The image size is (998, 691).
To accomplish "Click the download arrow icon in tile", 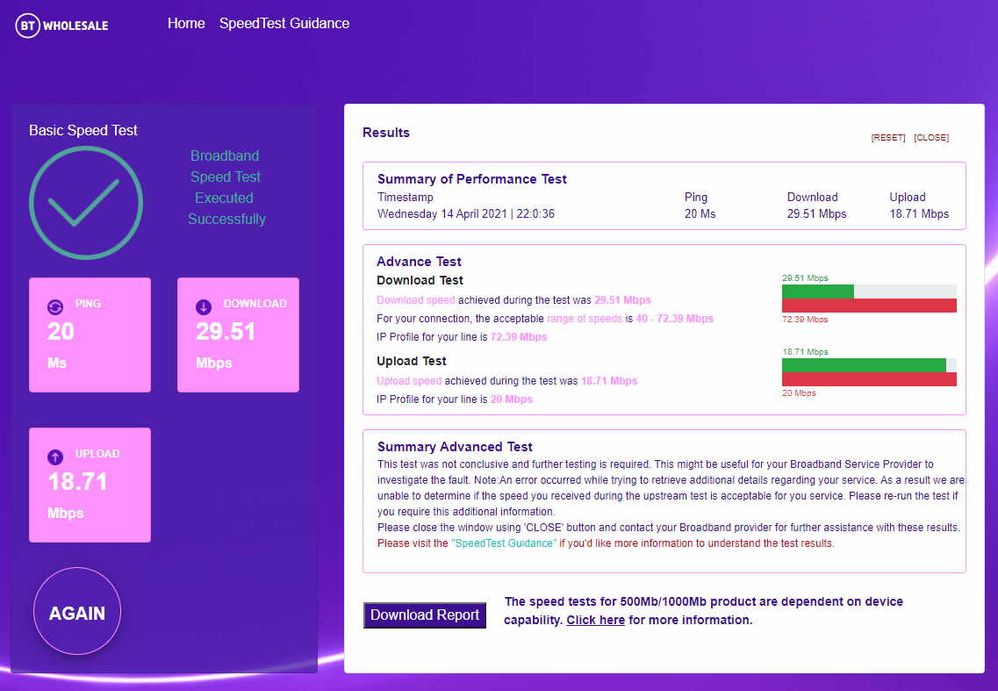I will pyautogui.click(x=204, y=307).
